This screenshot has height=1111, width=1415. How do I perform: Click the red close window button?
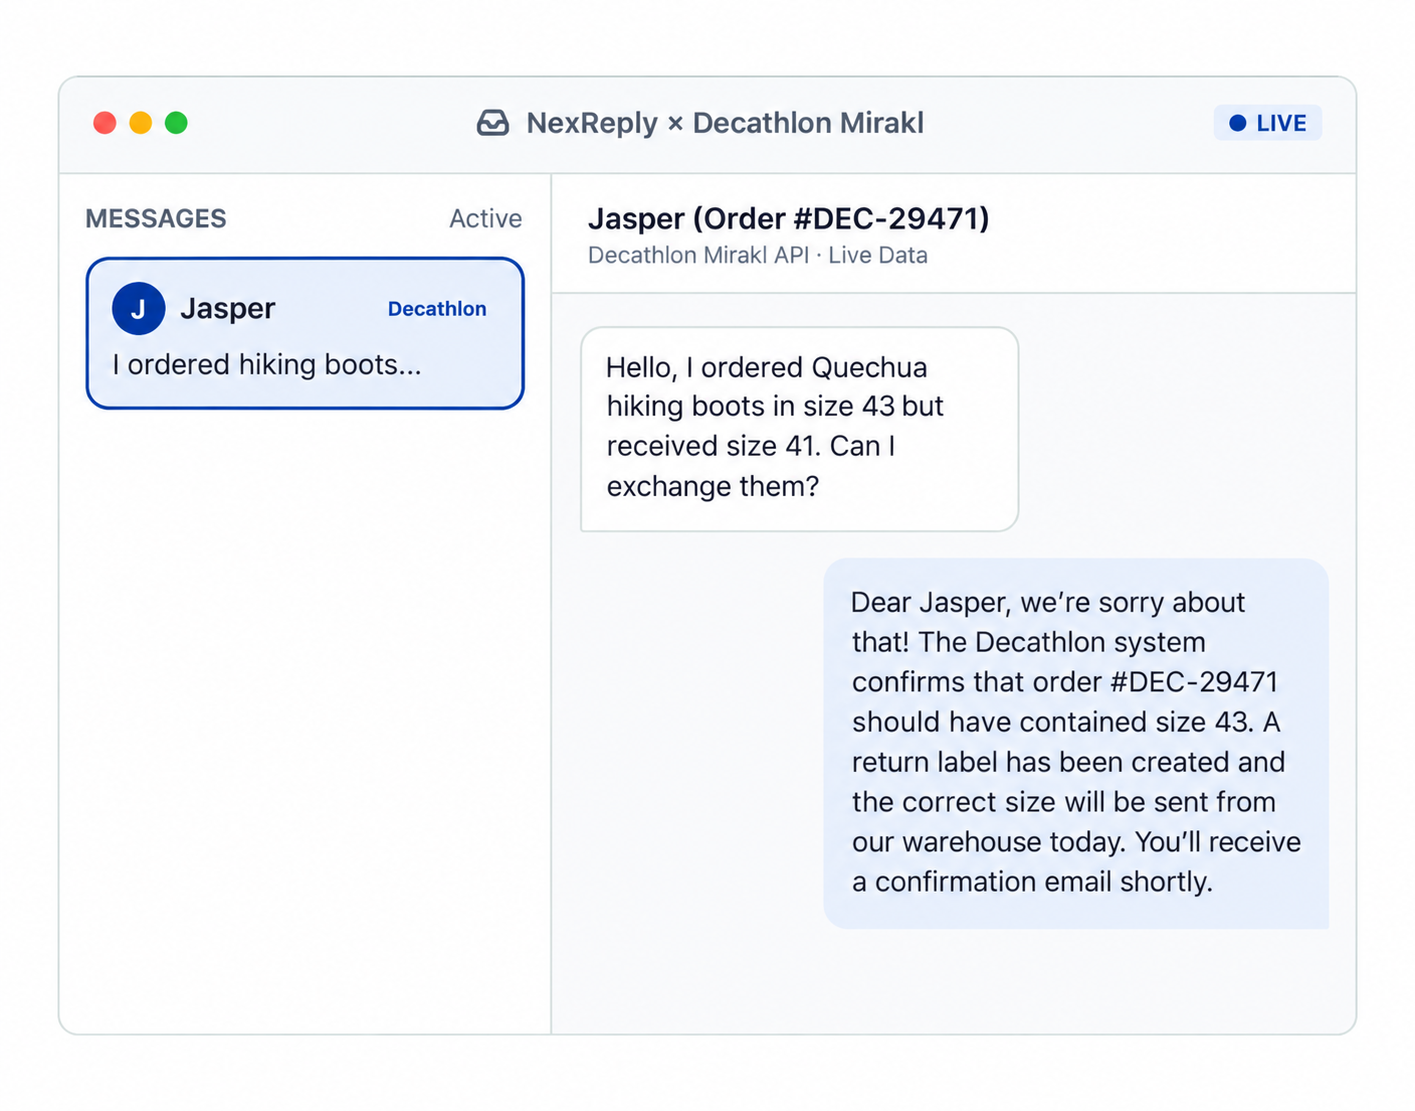tap(104, 123)
